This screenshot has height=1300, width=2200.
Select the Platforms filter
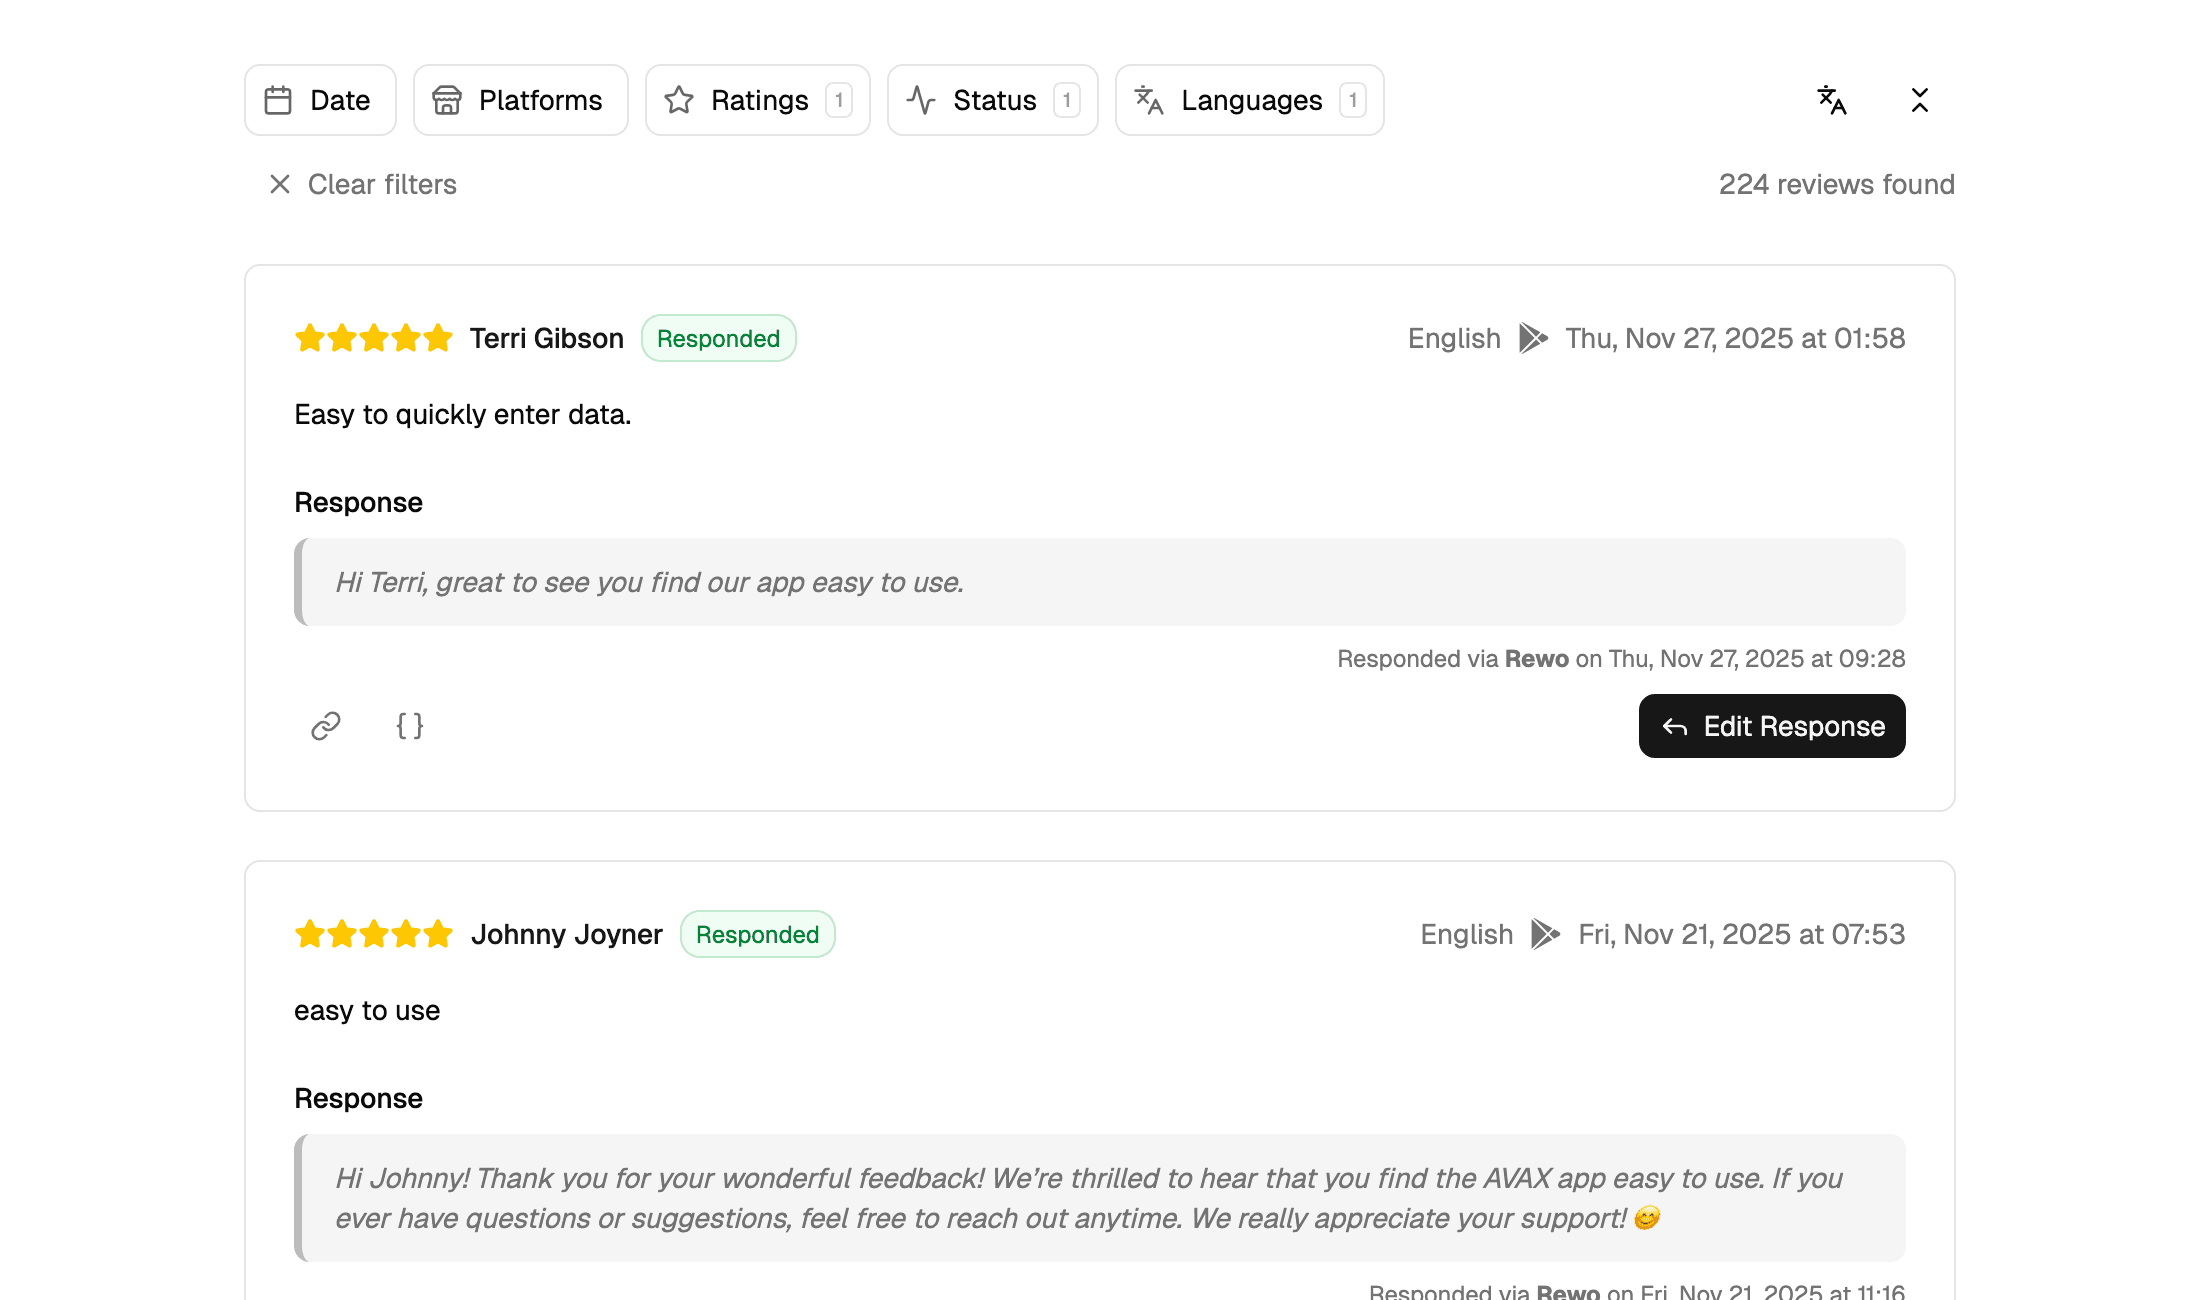coord(520,100)
